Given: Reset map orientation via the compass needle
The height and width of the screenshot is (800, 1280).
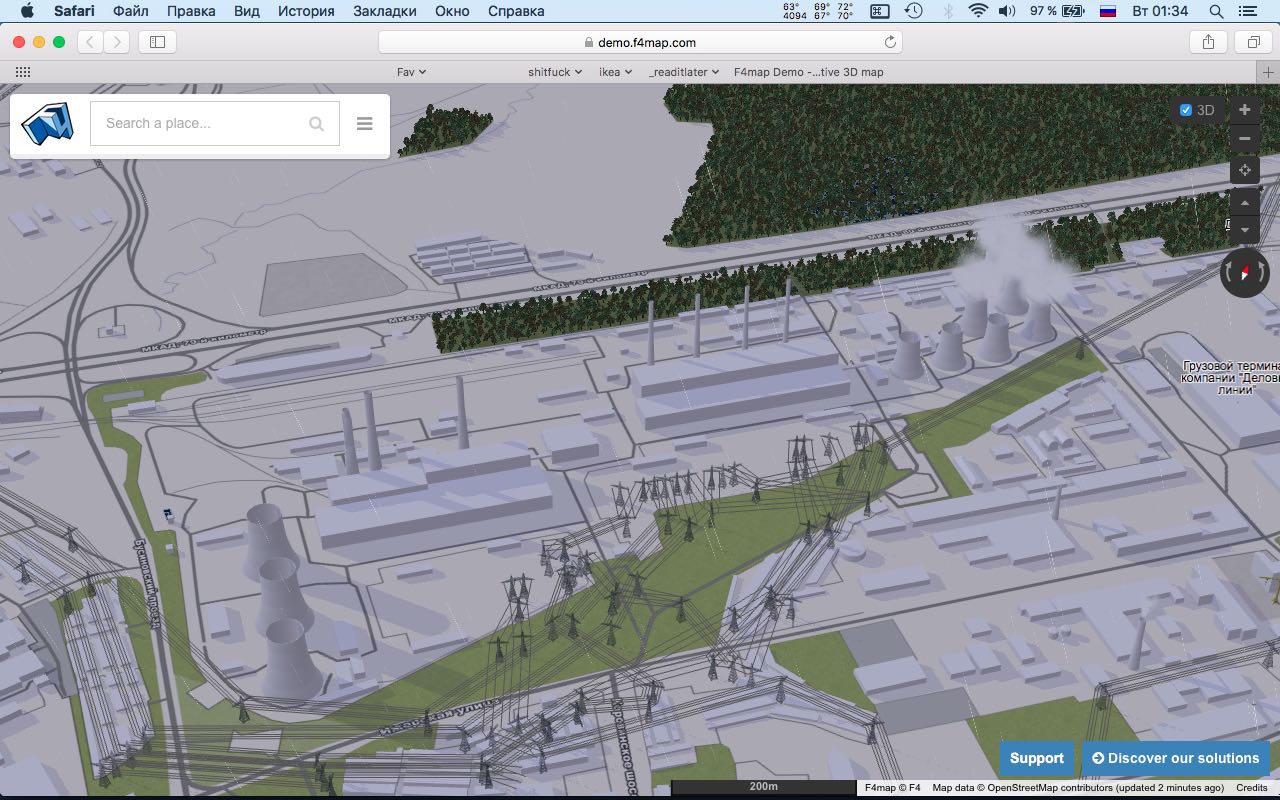Looking at the screenshot, I should 1244,272.
